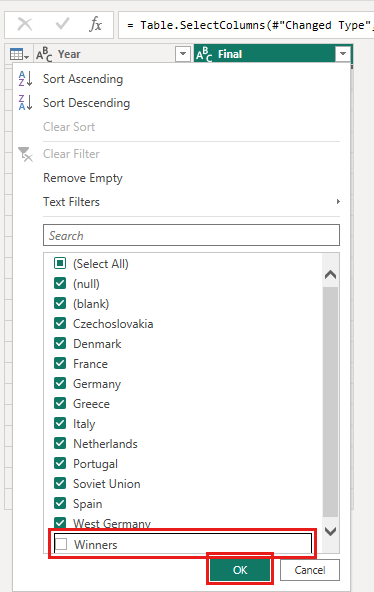Open the table menu icon beside Year

pyautogui.click(x=19, y=54)
